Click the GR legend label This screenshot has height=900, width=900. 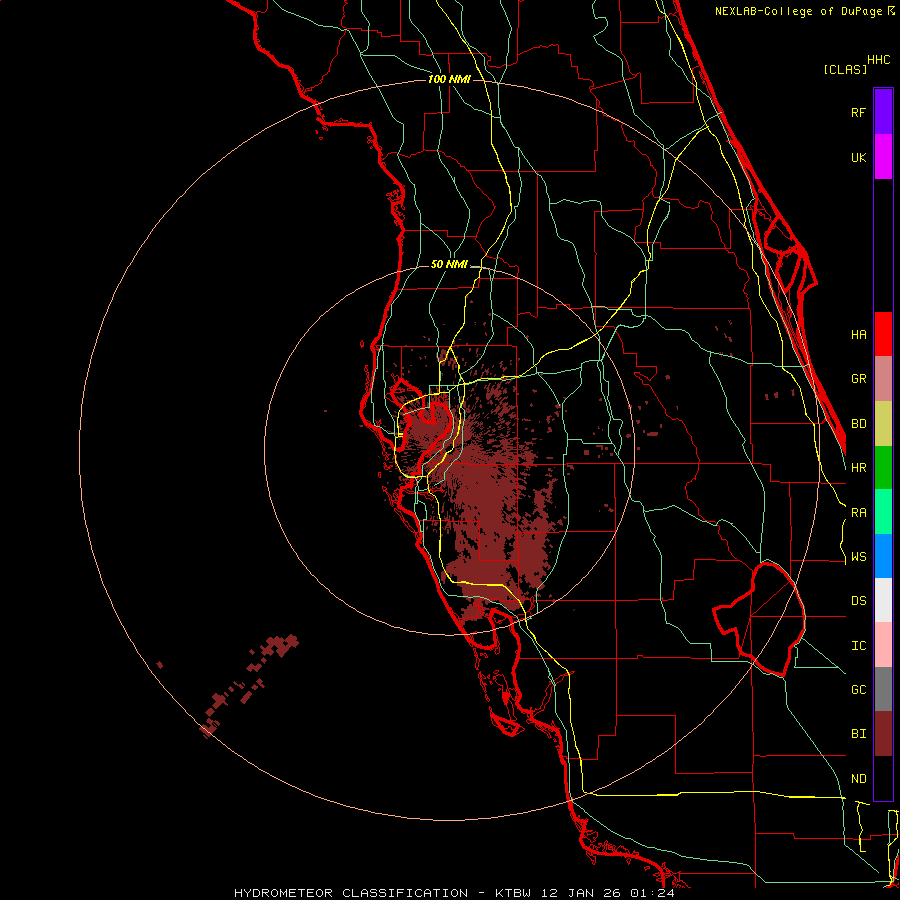pos(858,379)
